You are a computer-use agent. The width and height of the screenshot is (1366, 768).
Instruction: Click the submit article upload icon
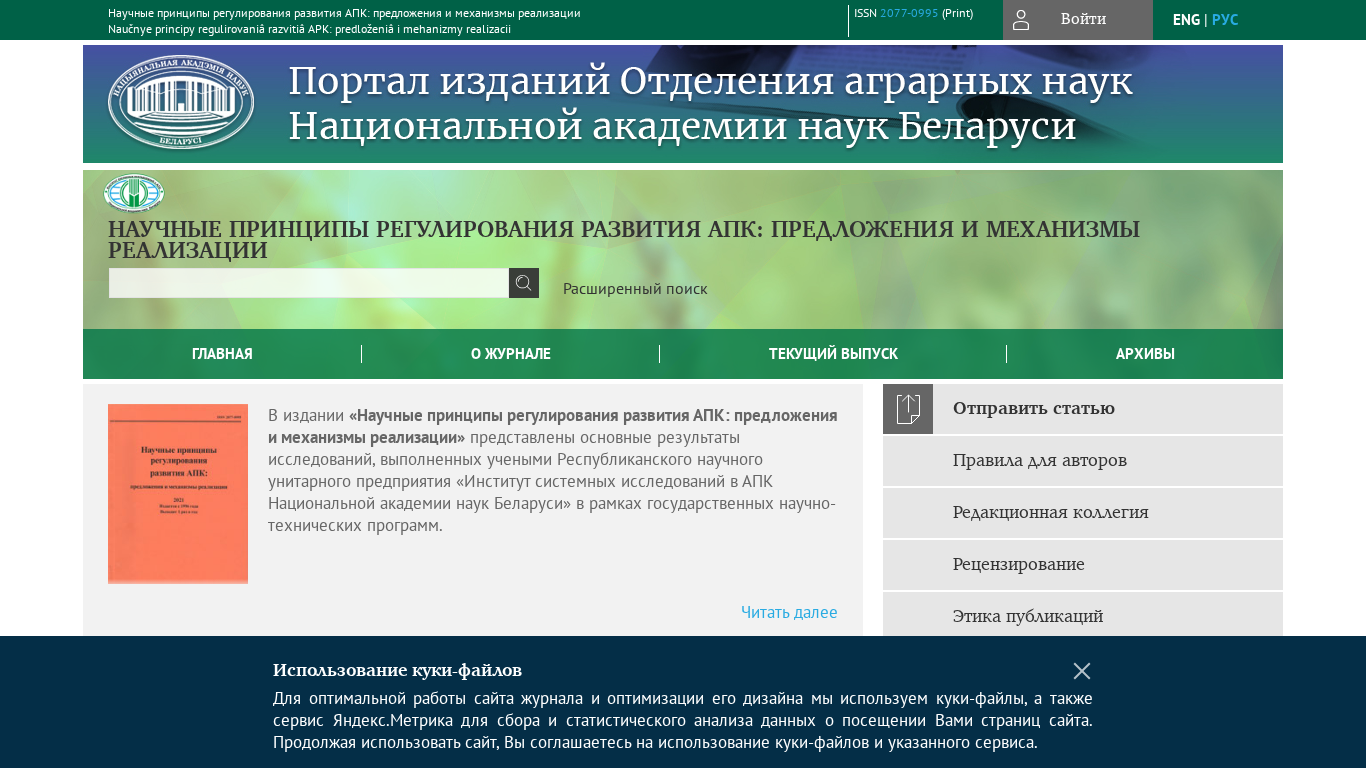coord(908,409)
